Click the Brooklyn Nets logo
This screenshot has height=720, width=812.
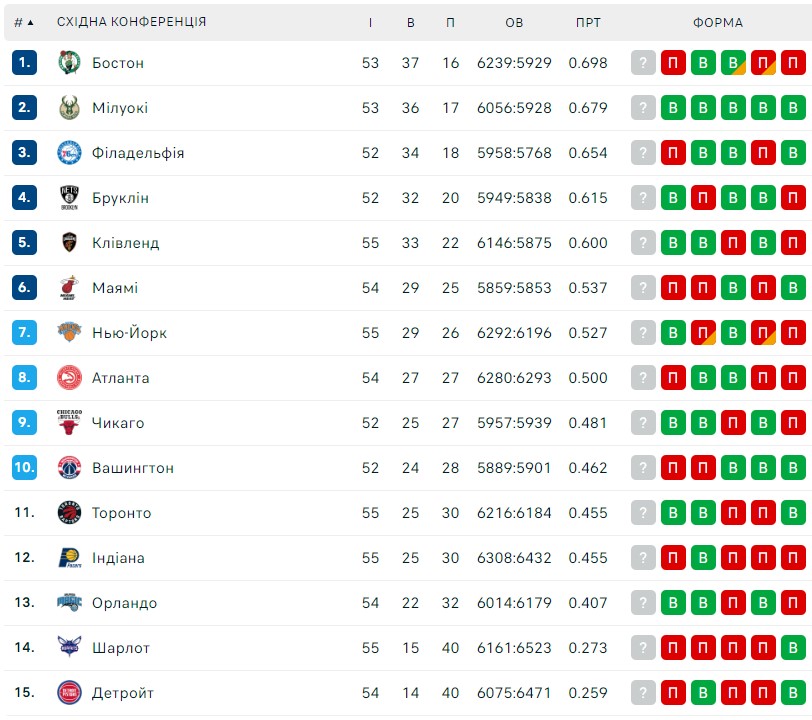tap(69, 198)
